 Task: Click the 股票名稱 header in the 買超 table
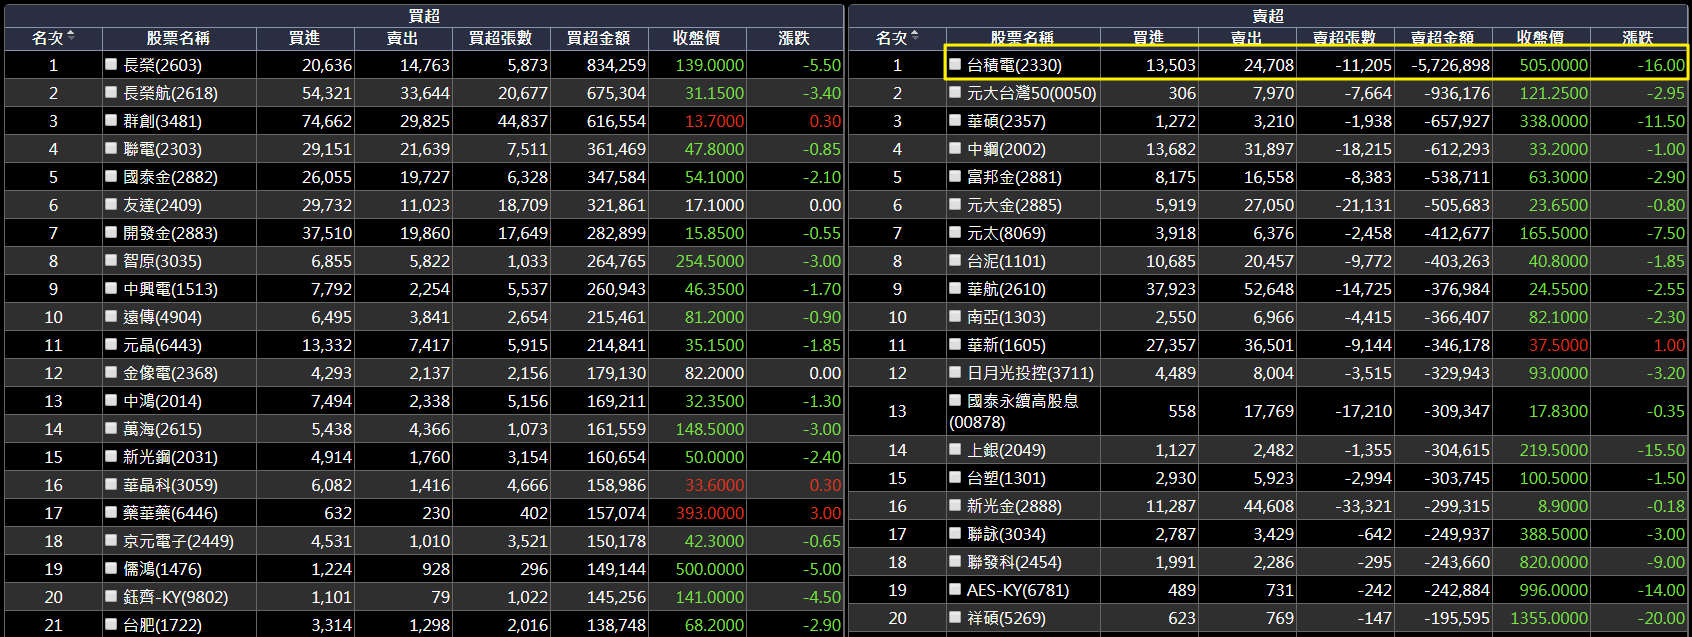coord(178,38)
